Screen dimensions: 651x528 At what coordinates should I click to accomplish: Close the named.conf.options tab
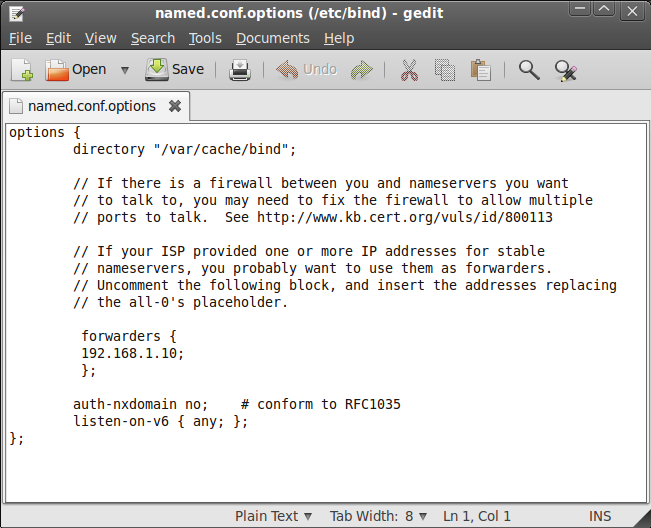[x=175, y=106]
